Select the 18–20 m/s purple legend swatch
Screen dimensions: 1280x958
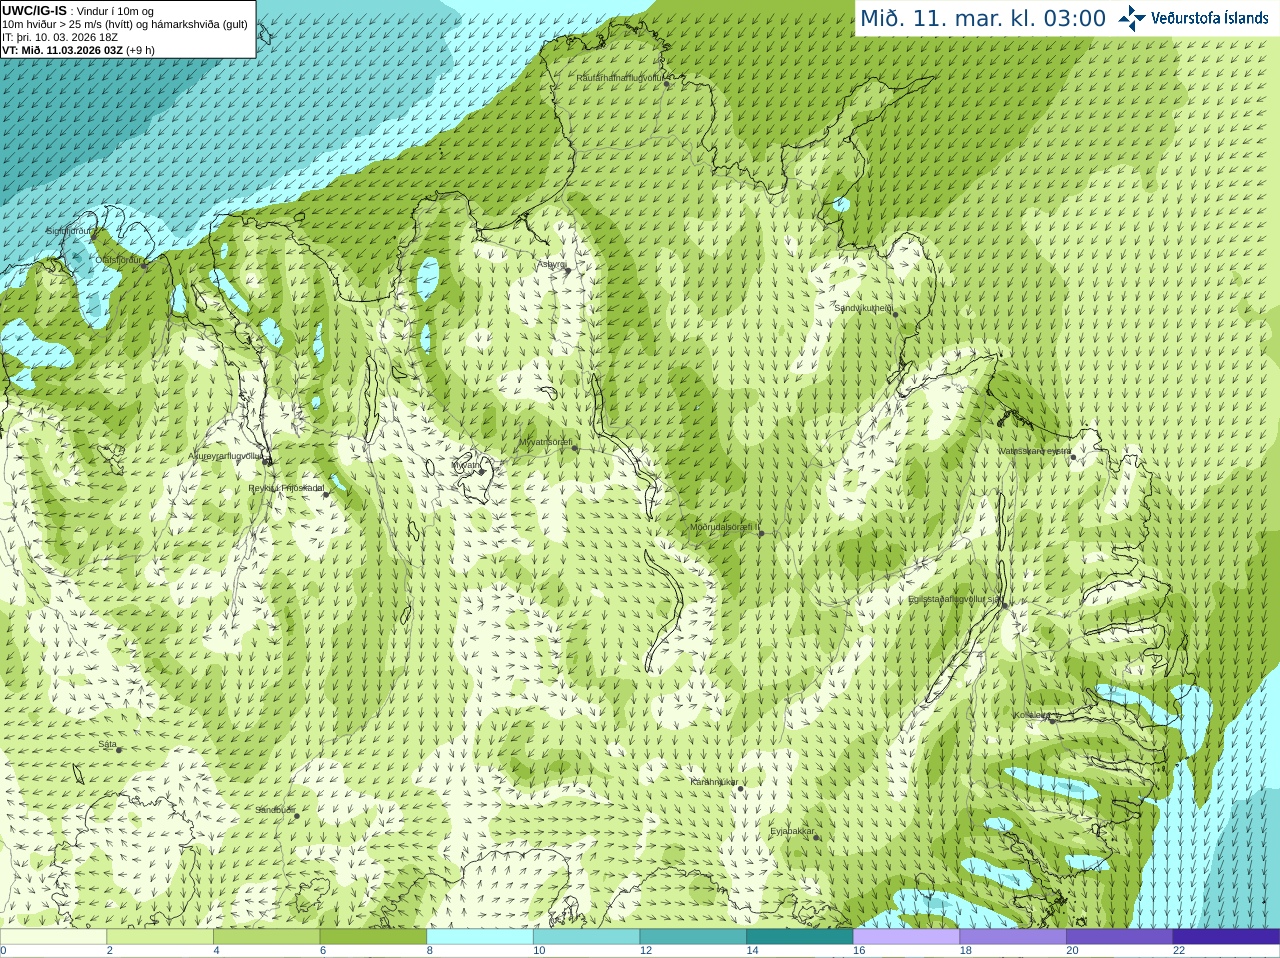click(1013, 937)
